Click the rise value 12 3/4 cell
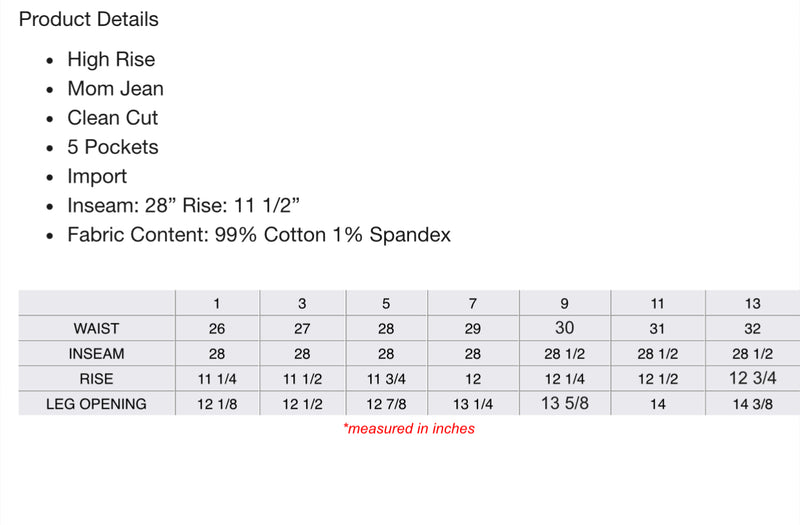This screenshot has height=525, width=800. point(753,378)
